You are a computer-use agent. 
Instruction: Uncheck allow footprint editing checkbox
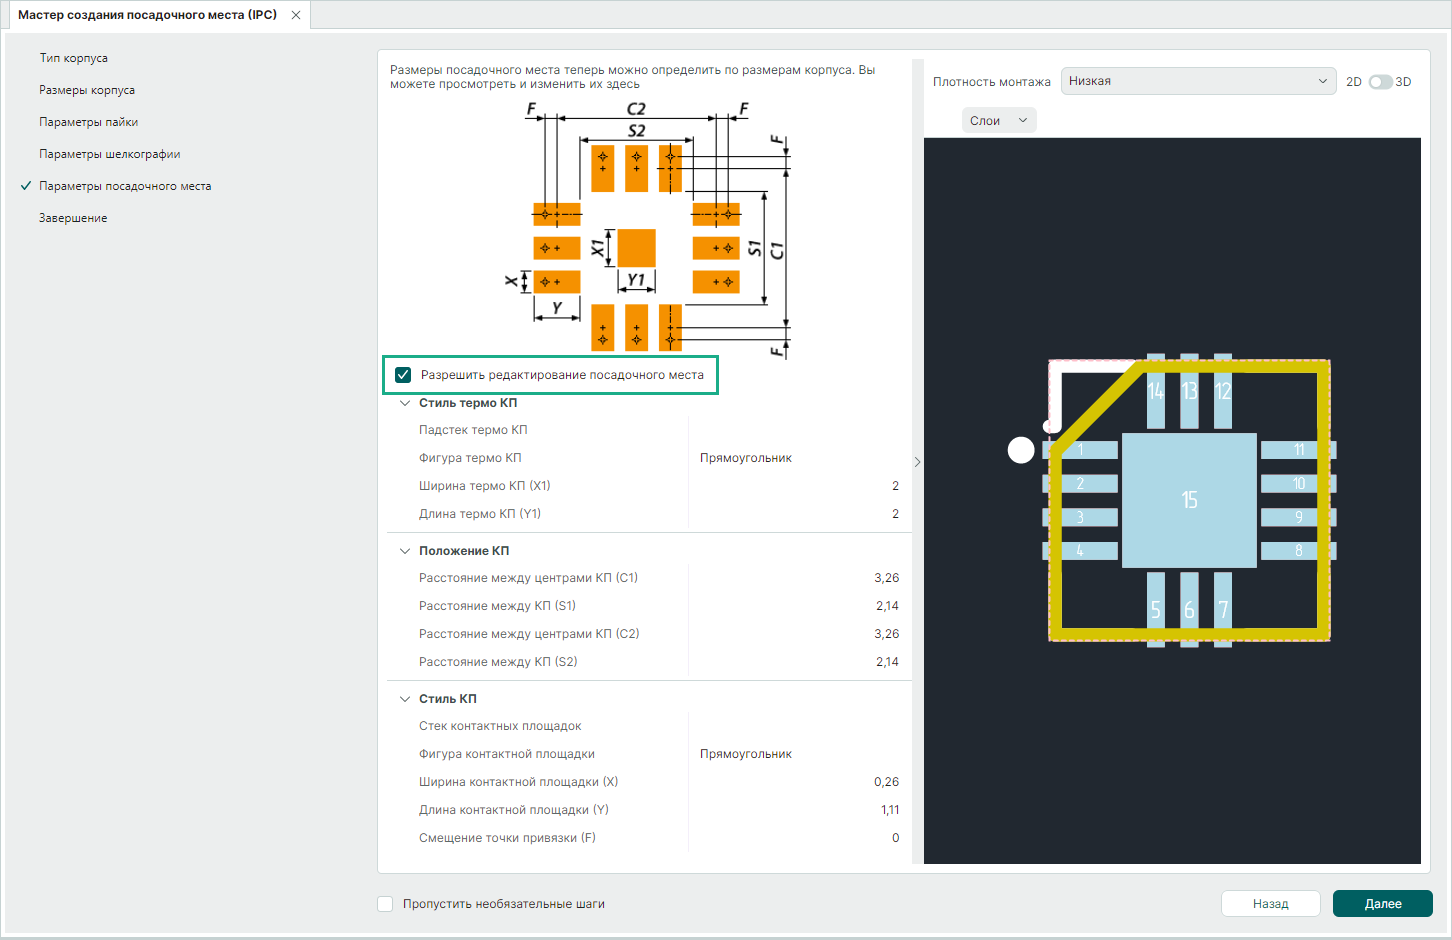coord(403,375)
